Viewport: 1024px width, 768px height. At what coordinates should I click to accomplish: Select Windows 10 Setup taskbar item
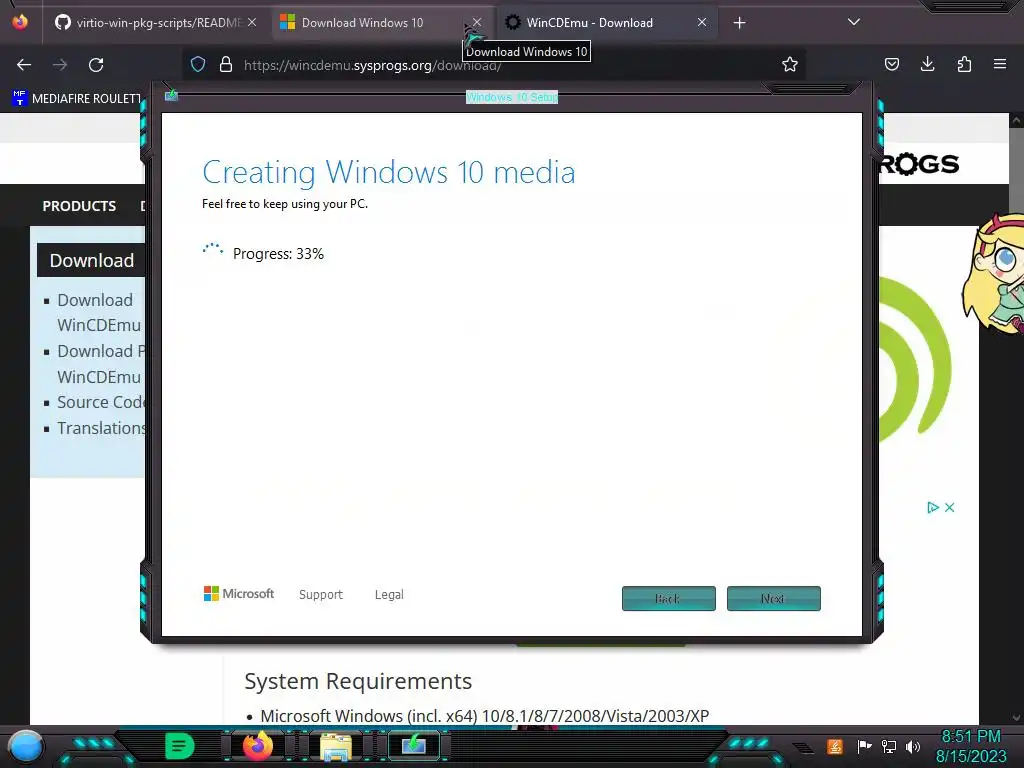414,746
